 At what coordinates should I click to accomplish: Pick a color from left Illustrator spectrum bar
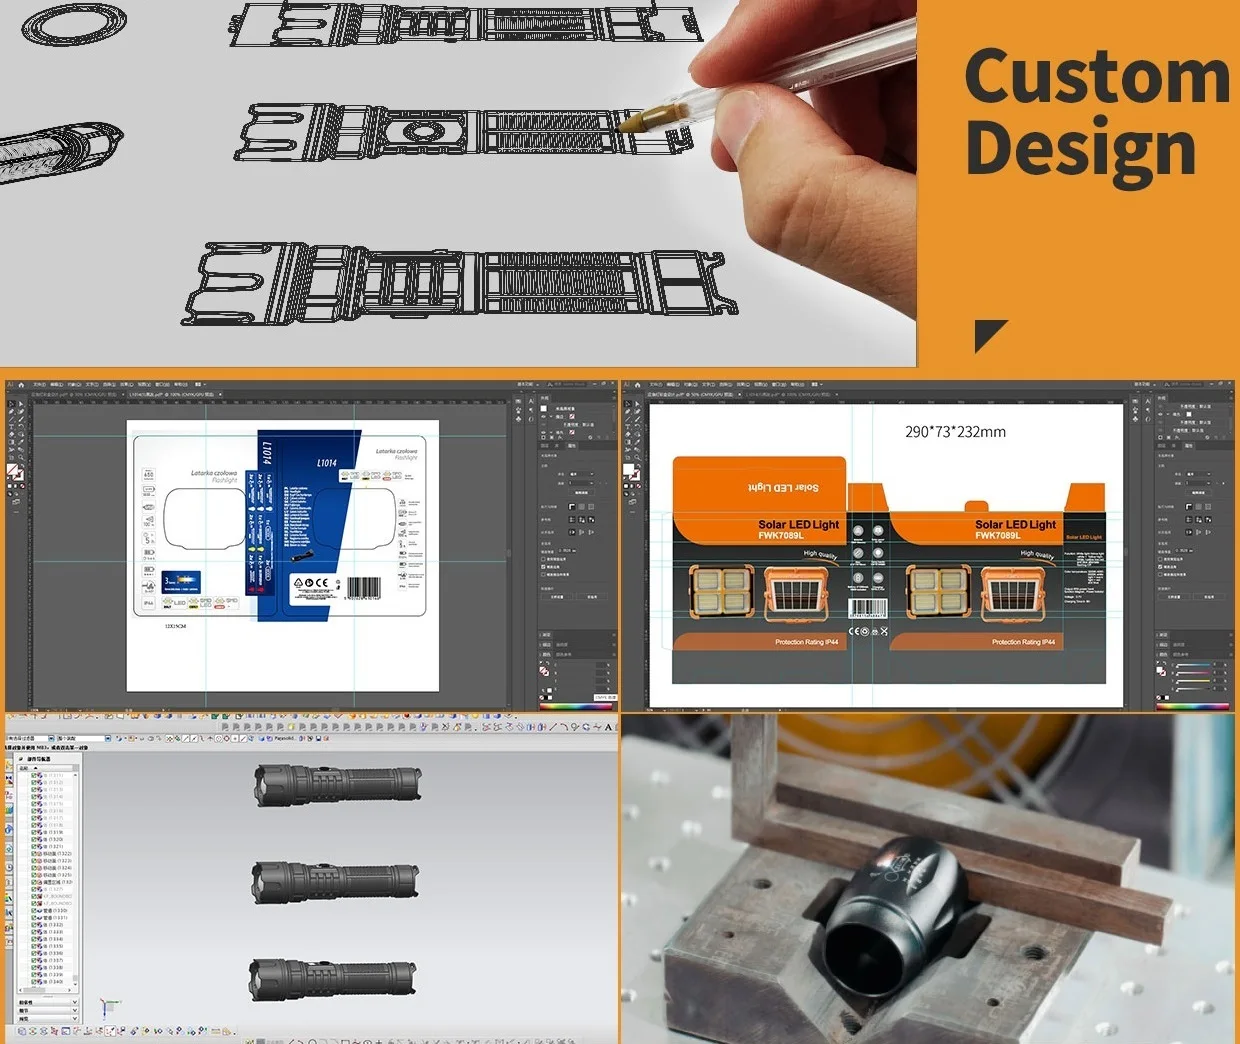point(577,706)
